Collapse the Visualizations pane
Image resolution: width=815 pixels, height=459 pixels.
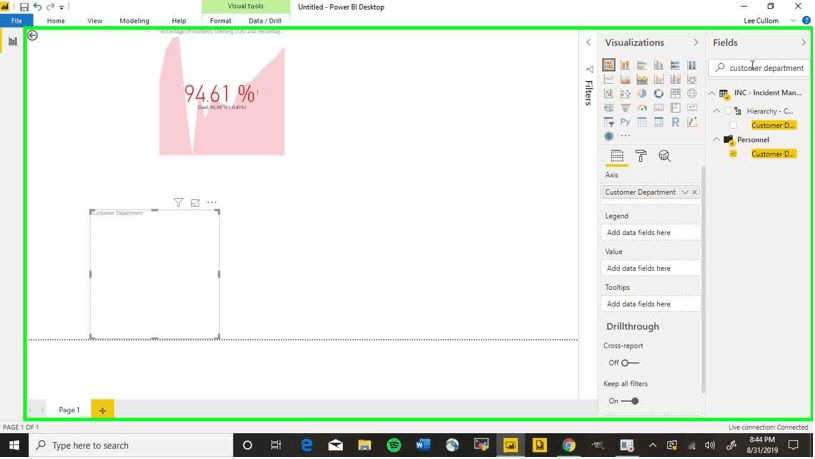coord(696,43)
